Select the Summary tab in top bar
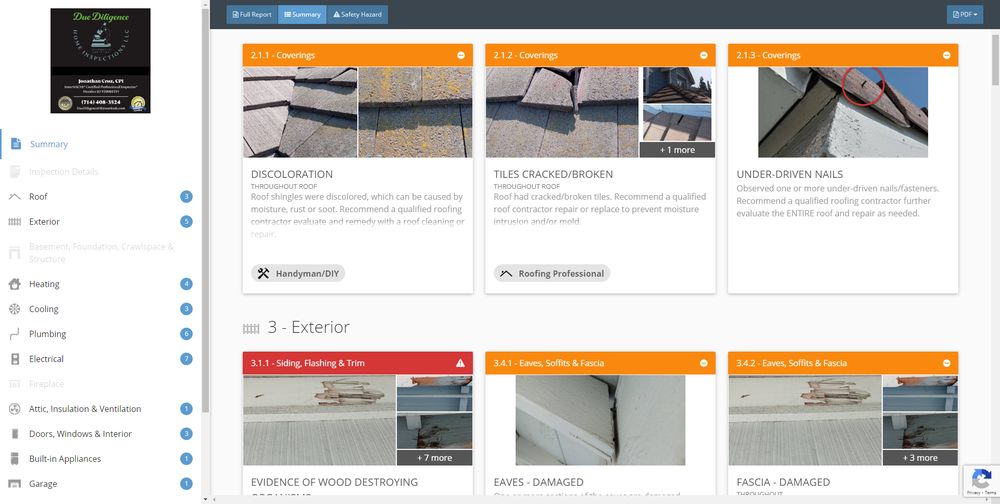The height and width of the screenshot is (504, 1000). coord(302,15)
